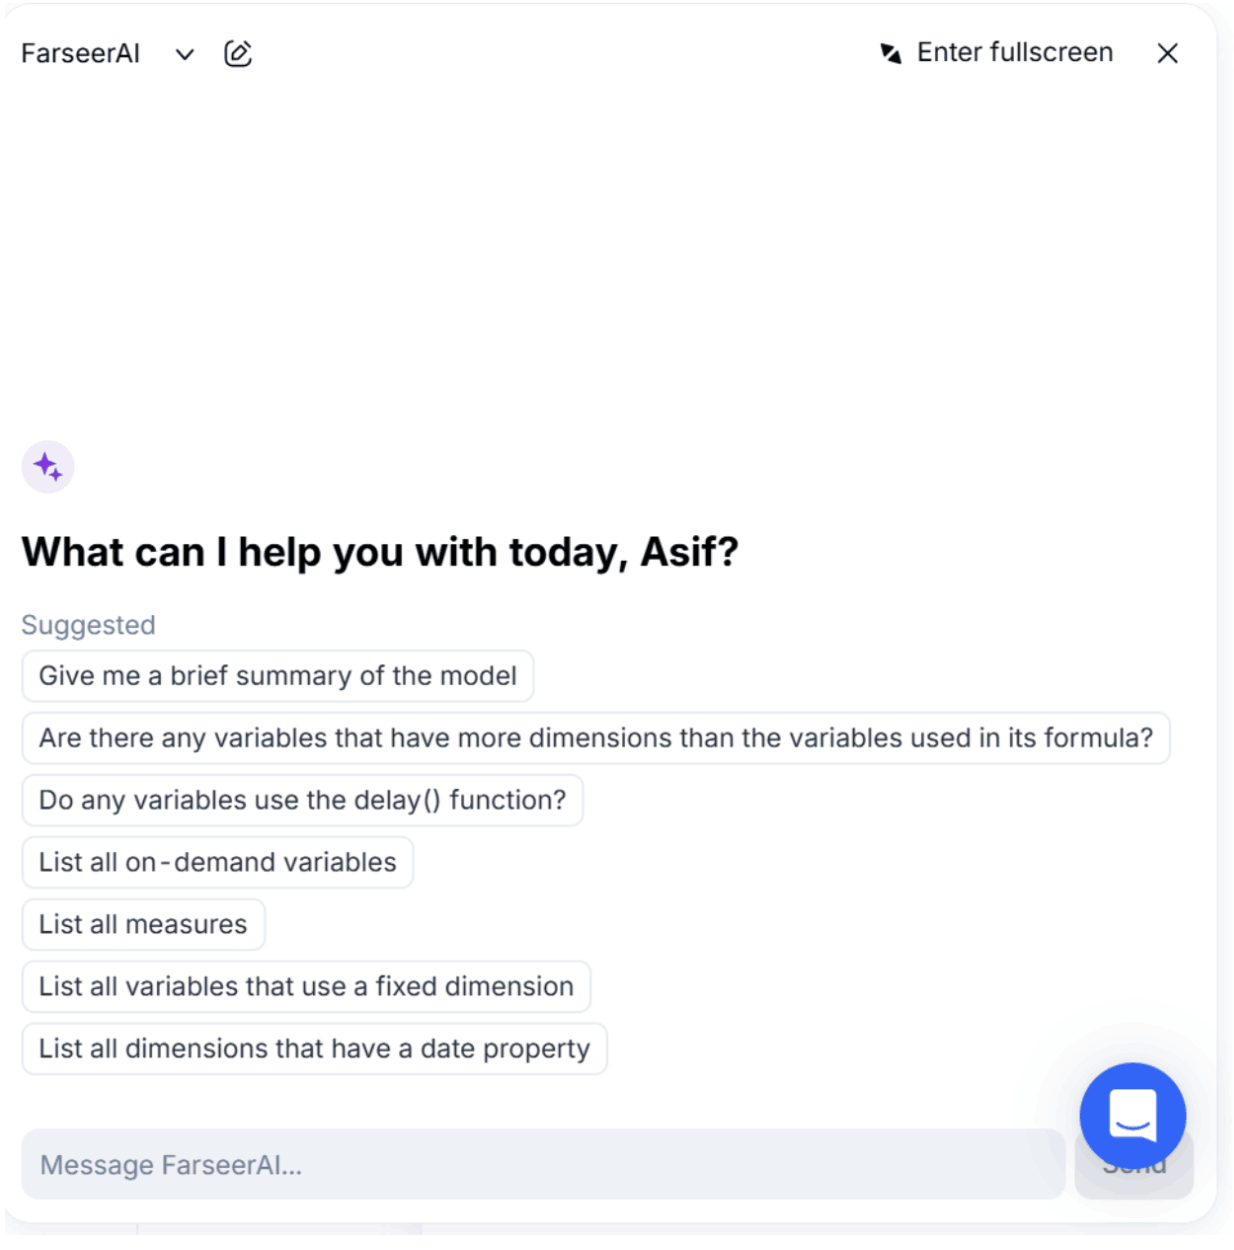The width and height of the screenshot is (1234, 1250).
Task: Click the FarseerAI title text
Action: pyautogui.click(x=81, y=54)
